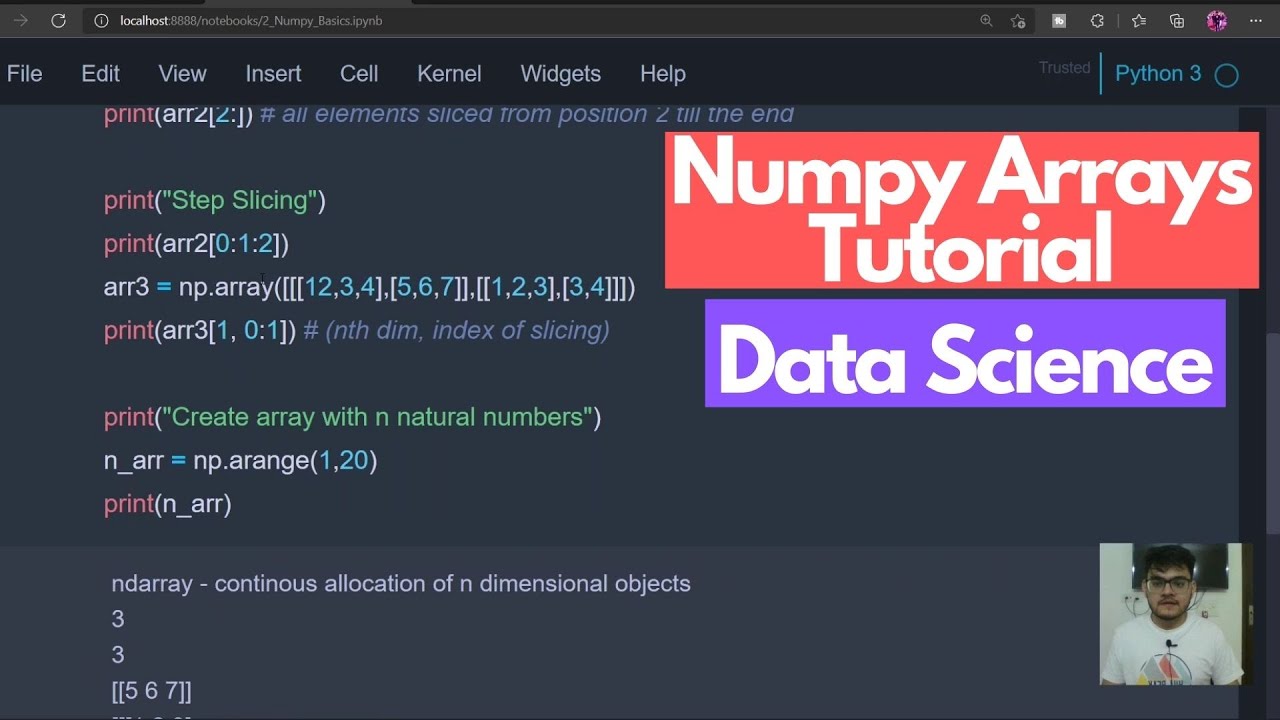Open the zoom magnifier in address bar
Image resolution: width=1280 pixels, height=720 pixels.
(x=986, y=20)
